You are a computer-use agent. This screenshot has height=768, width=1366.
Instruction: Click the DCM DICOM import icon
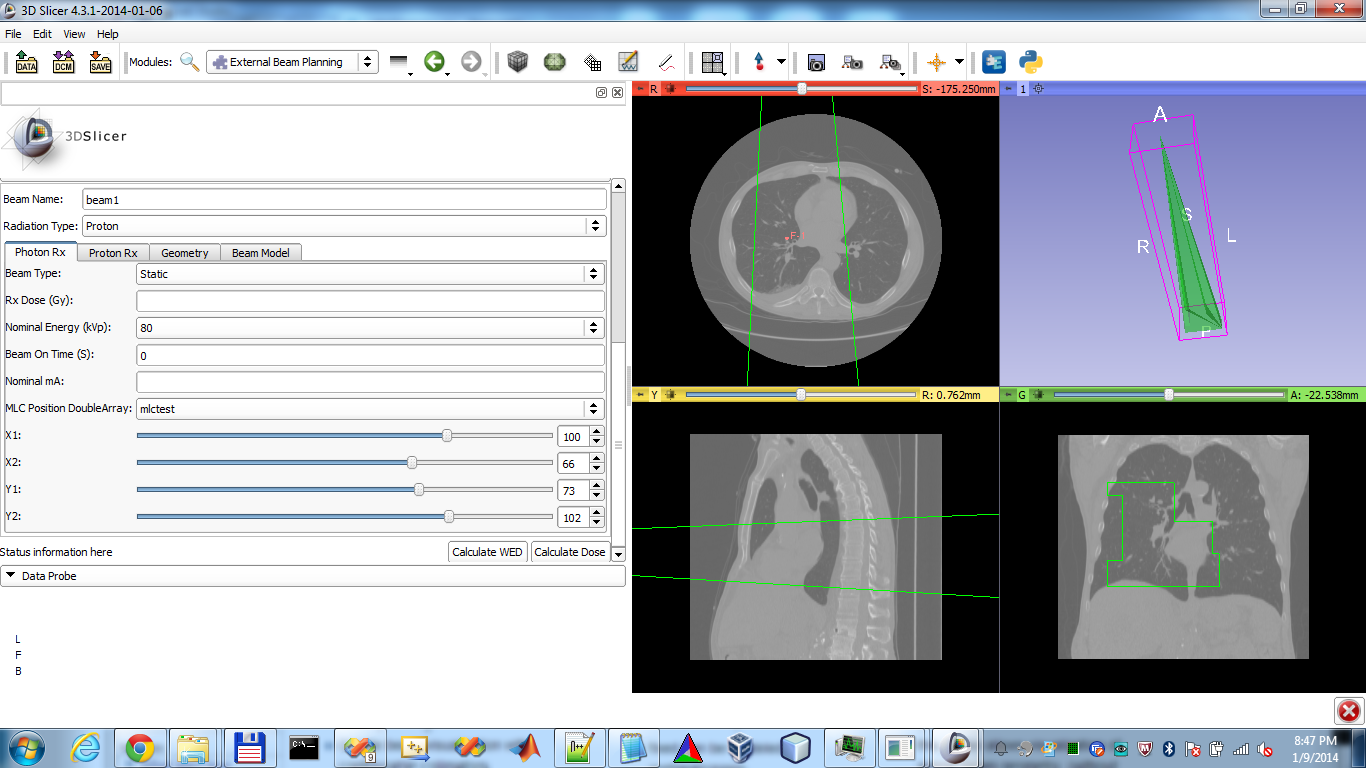point(63,62)
